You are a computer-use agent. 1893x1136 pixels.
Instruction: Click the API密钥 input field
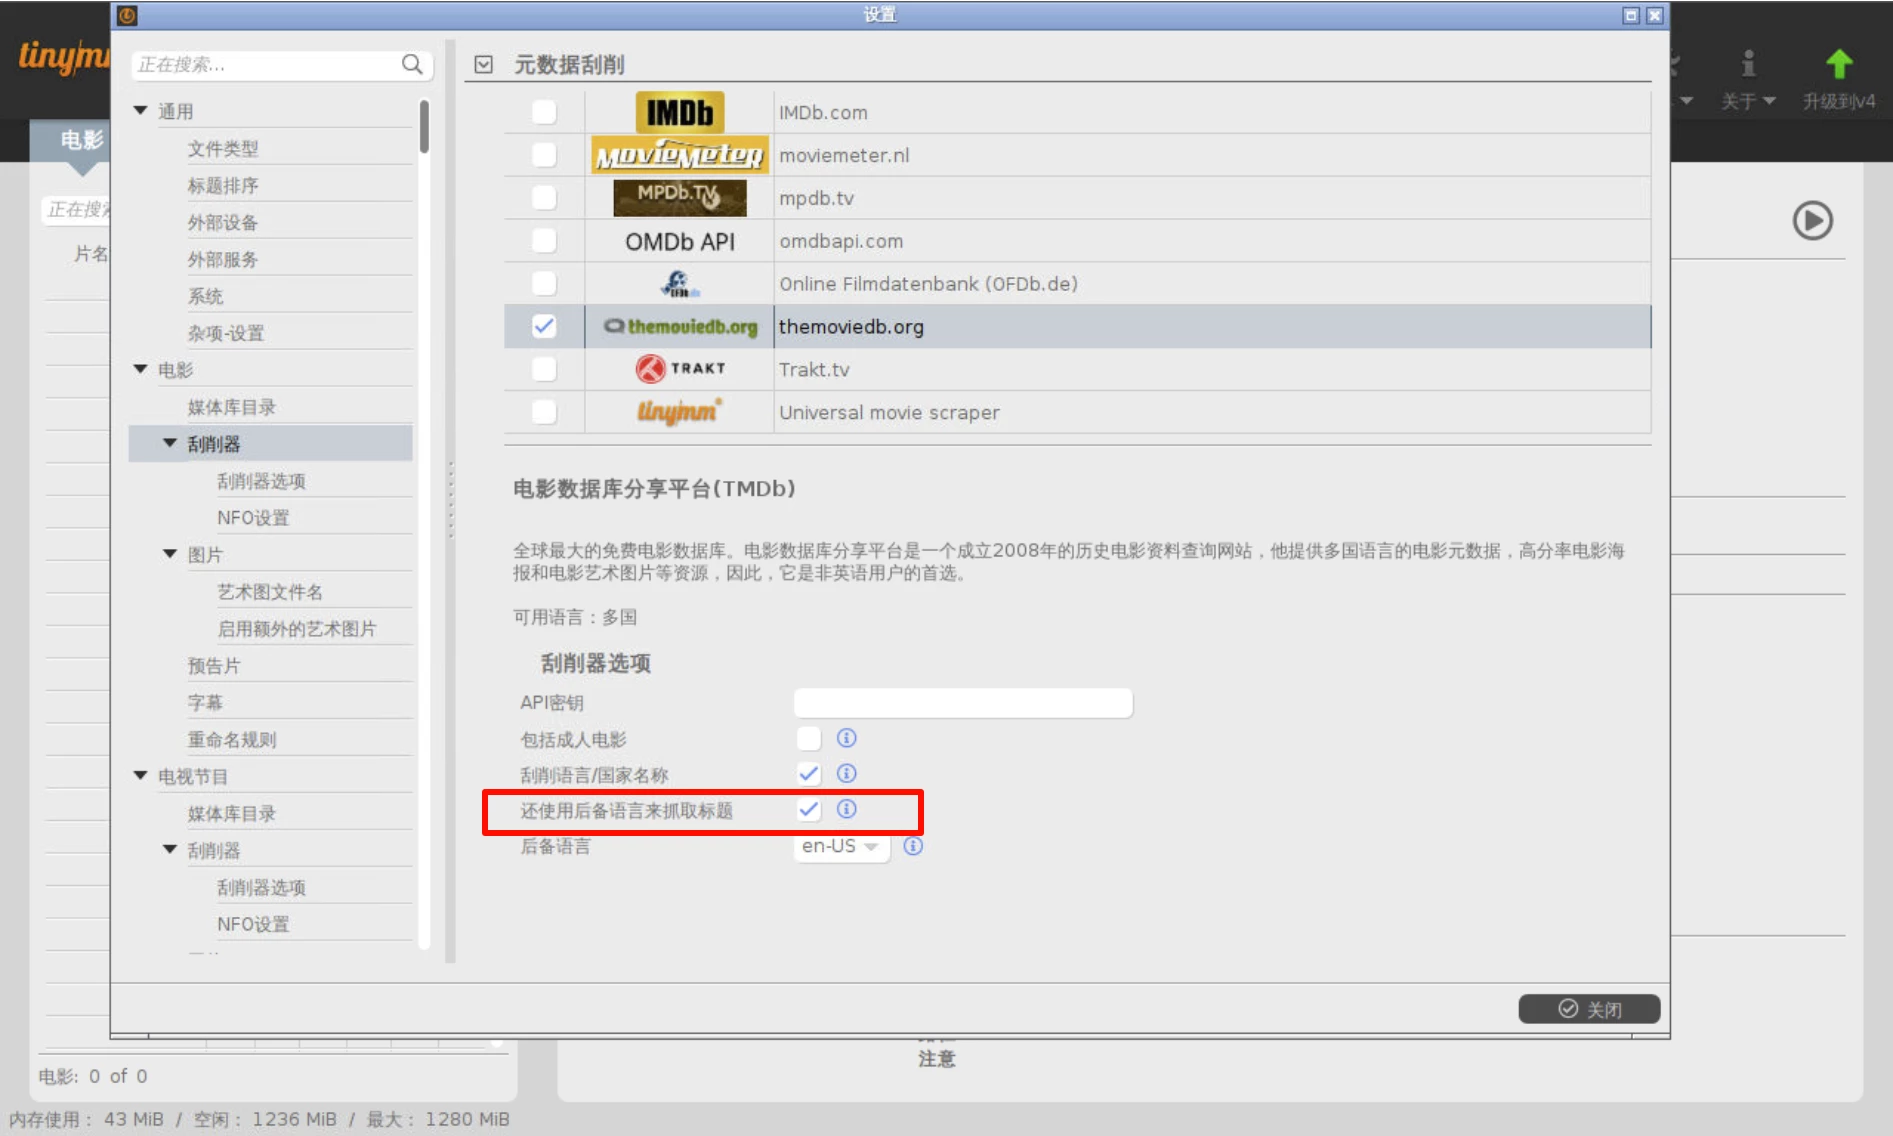pos(962,703)
